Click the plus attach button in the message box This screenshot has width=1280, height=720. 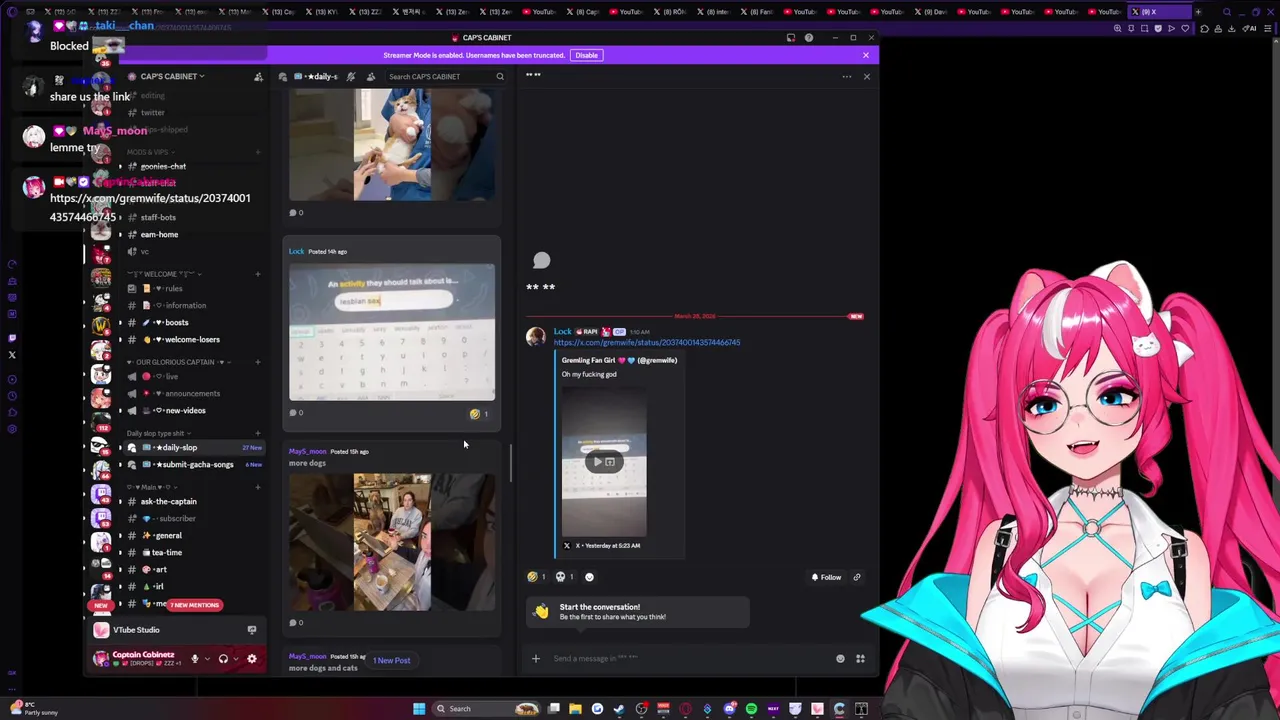(x=536, y=658)
